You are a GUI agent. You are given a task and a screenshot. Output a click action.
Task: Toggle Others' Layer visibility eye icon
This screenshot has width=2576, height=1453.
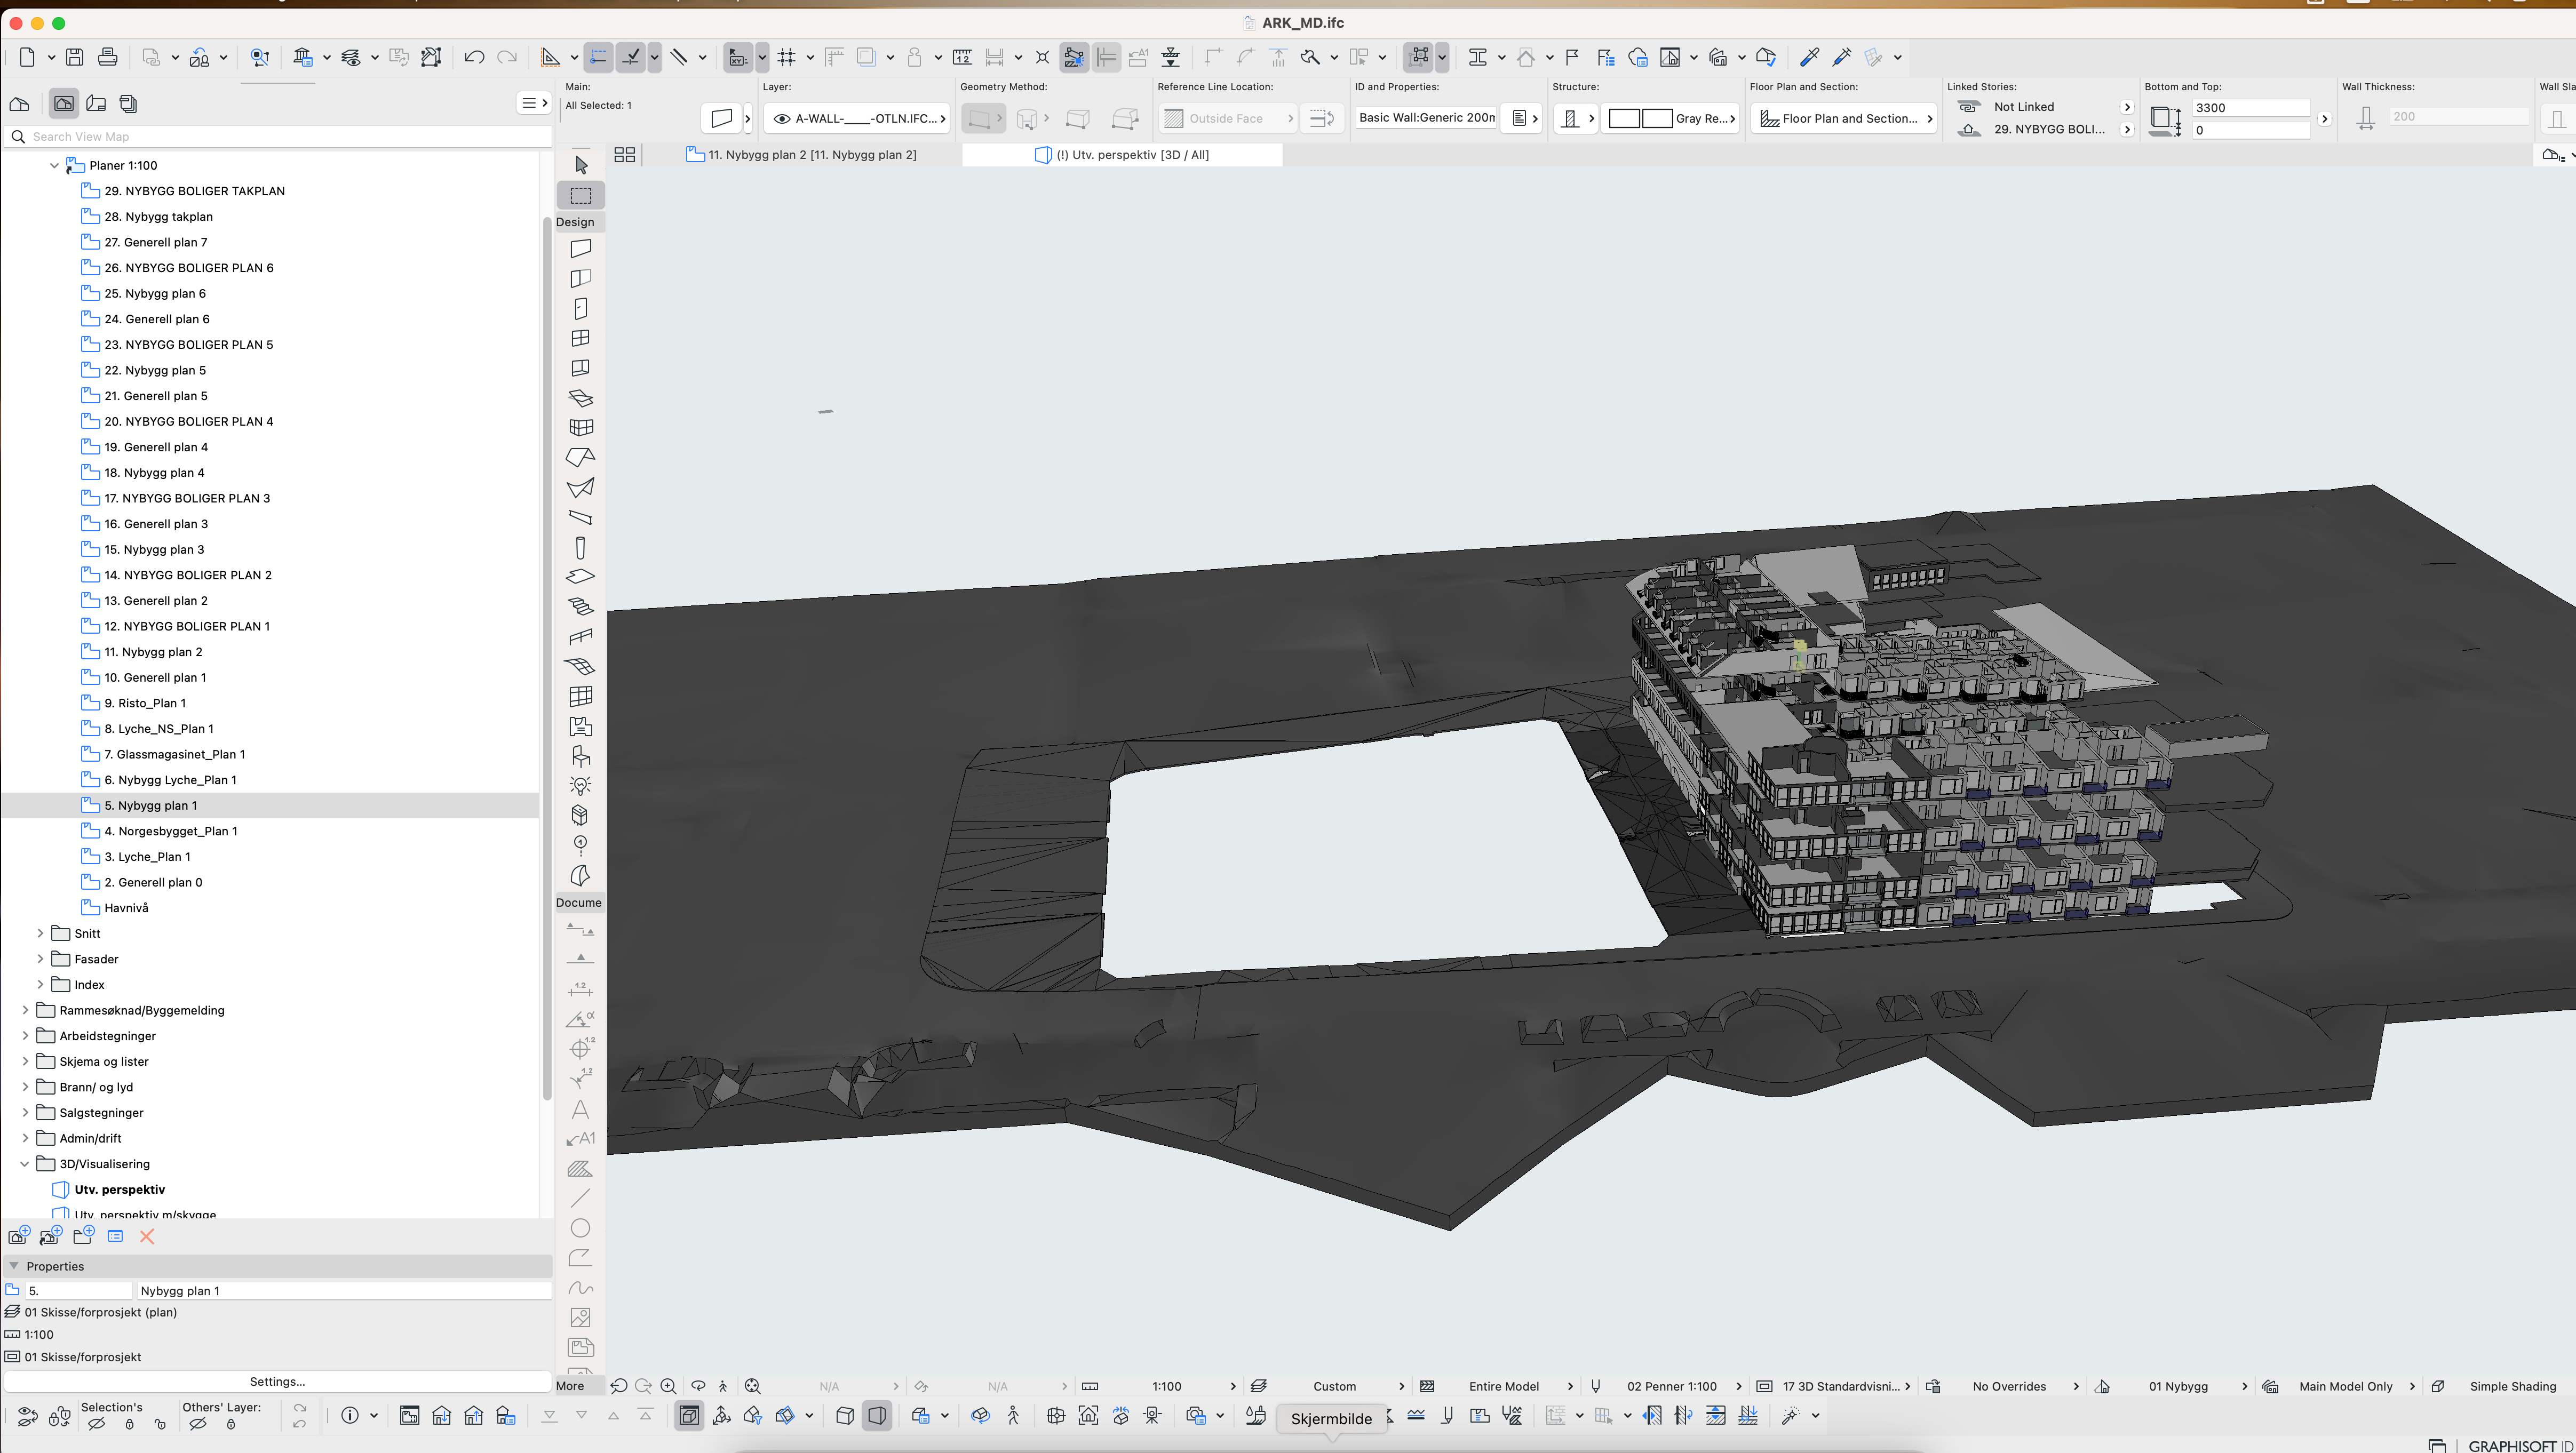198,1424
